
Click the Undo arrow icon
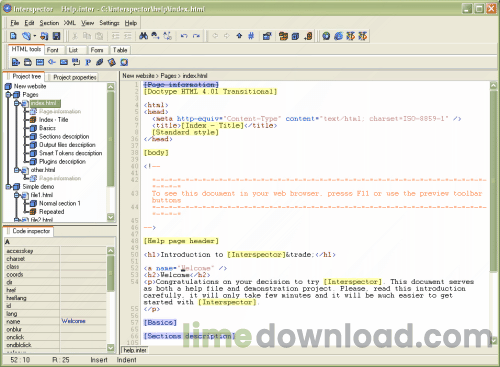184,36
